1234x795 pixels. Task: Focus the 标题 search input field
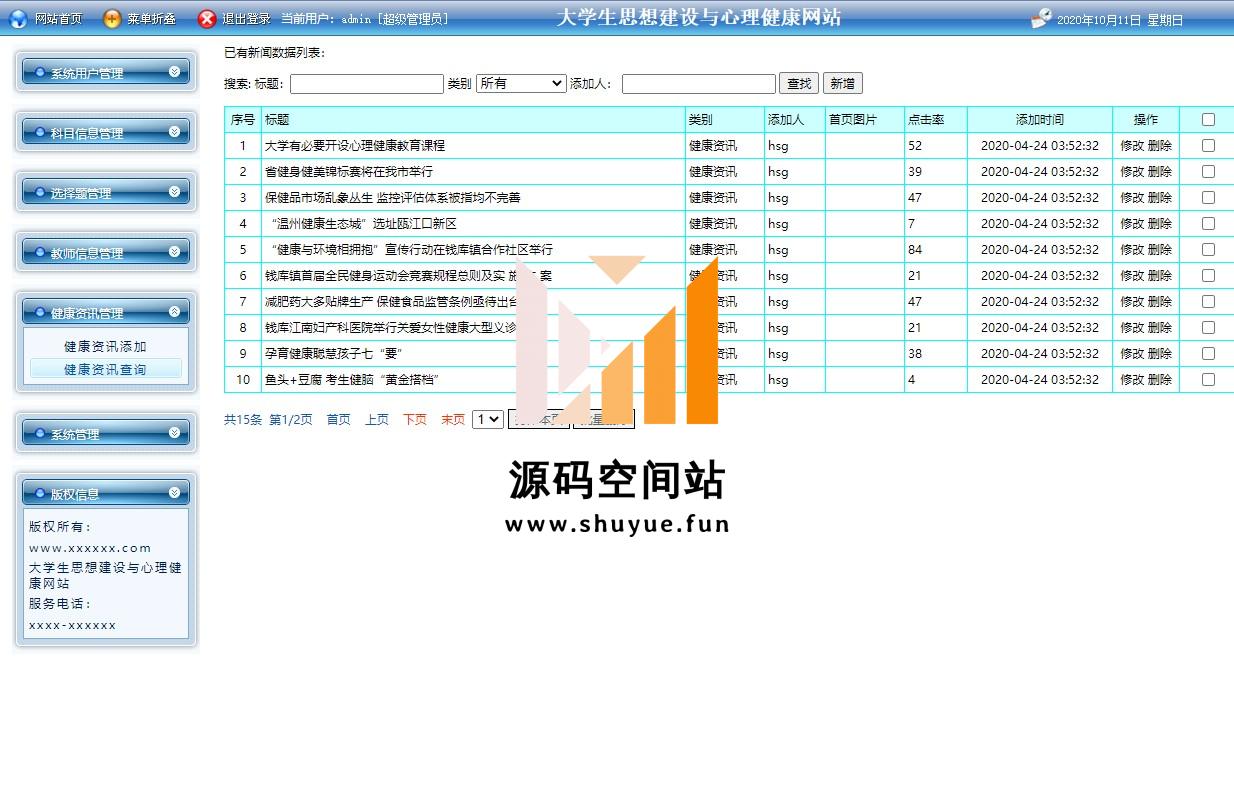tap(367, 84)
